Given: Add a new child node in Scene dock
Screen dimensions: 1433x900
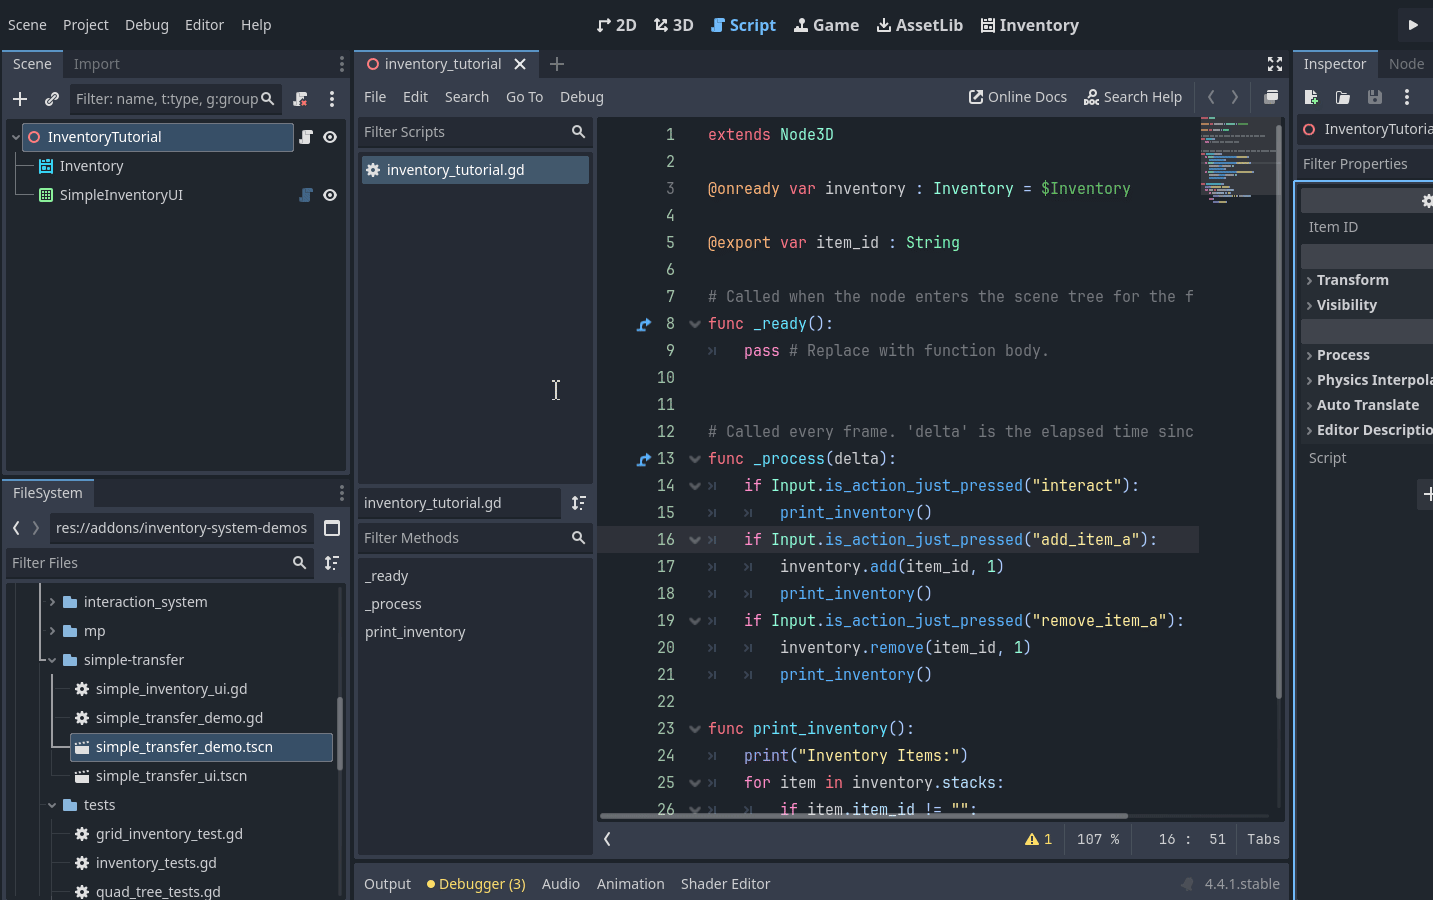Looking at the screenshot, I should tap(20, 99).
